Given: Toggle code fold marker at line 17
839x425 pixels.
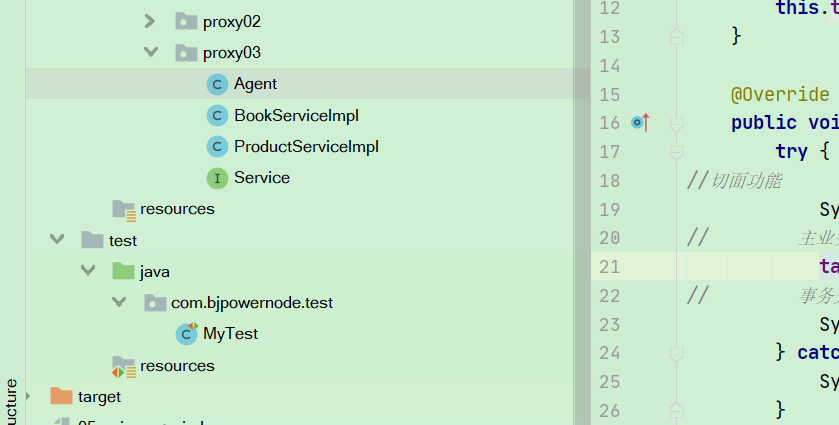Looking at the screenshot, I should [x=676, y=153].
